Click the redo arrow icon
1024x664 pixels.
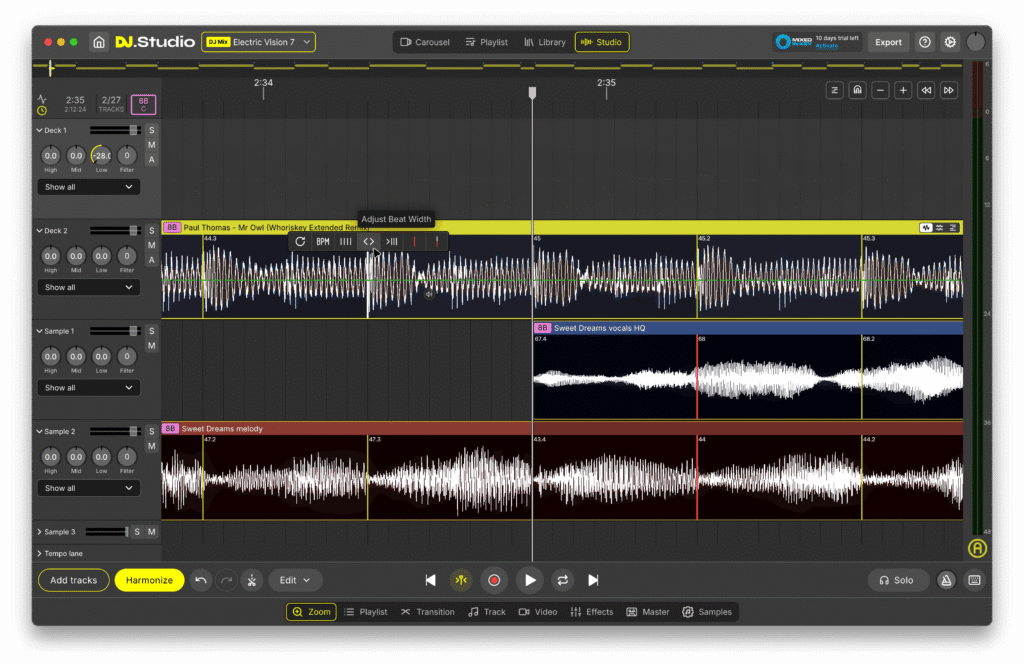(x=227, y=580)
